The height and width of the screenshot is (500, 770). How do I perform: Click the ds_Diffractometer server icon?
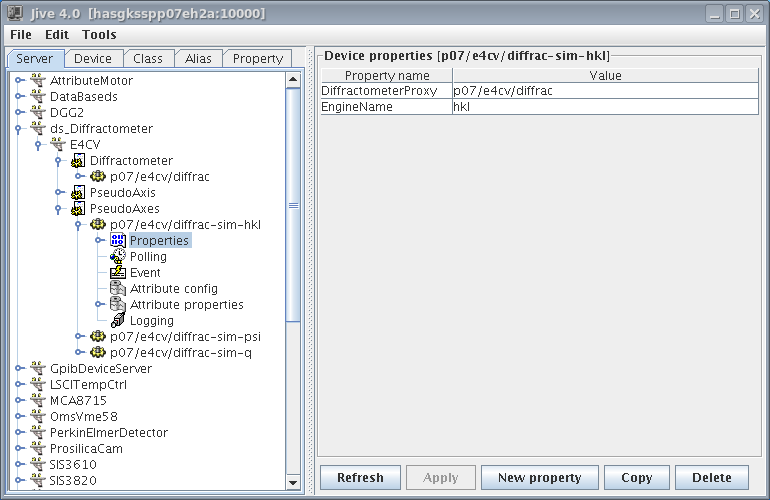[37, 128]
